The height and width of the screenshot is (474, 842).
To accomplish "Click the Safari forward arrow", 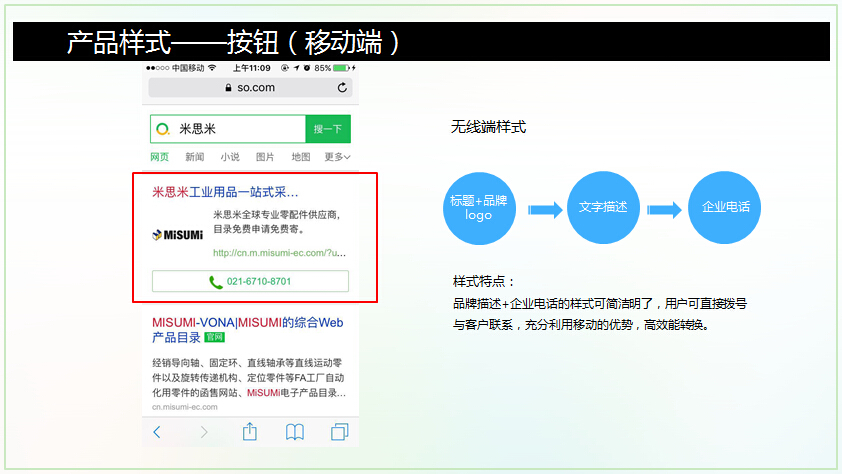I will (204, 432).
